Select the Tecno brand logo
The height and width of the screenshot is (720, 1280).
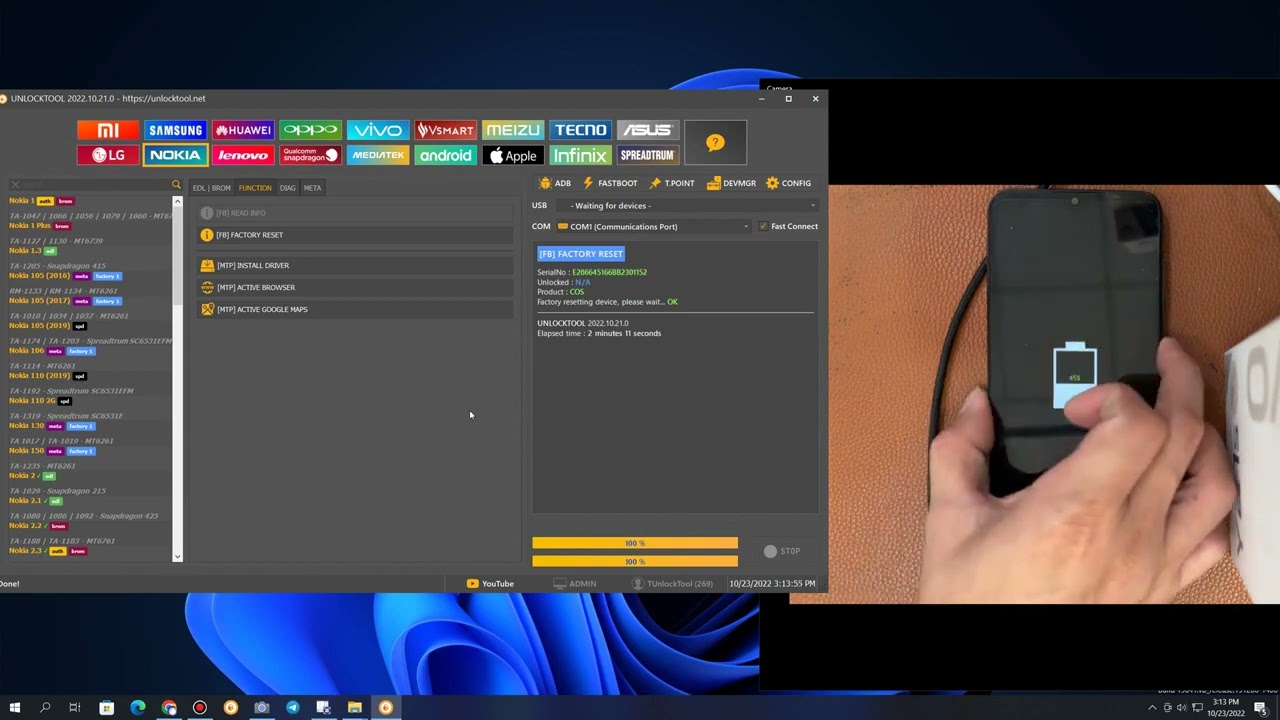click(580, 130)
